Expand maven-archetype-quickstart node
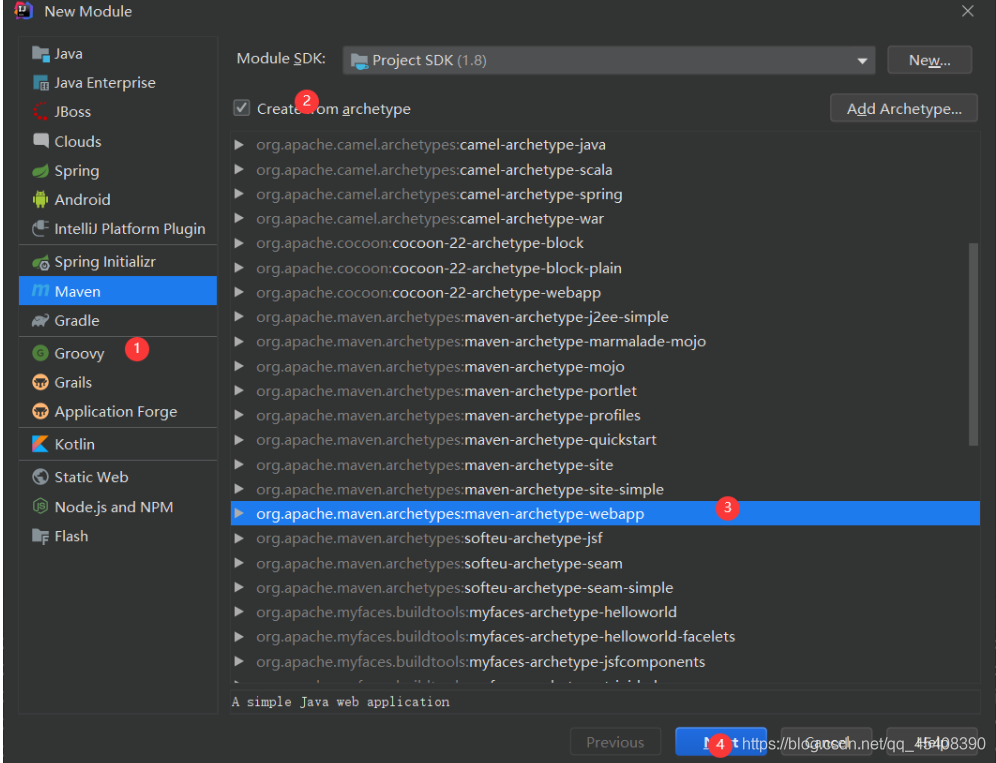Viewport: 996px width, 763px height. click(x=239, y=440)
